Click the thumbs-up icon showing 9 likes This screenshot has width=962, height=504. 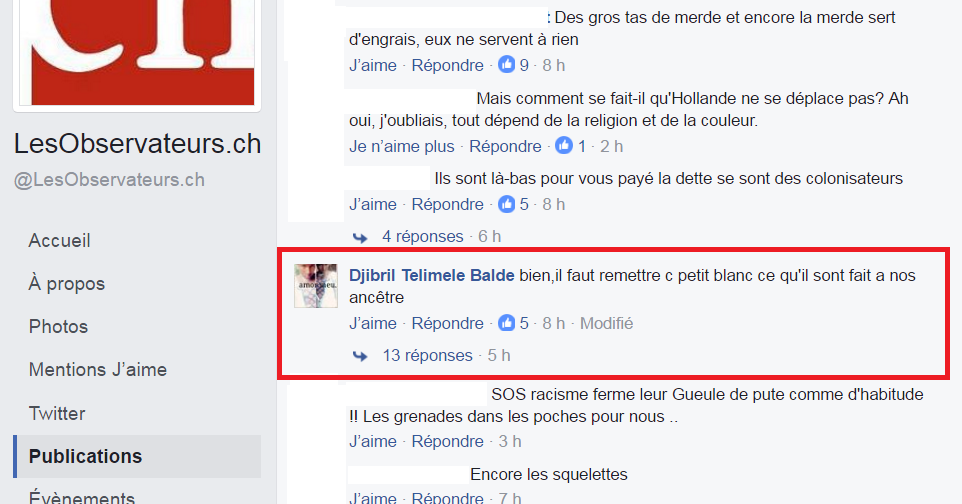click(x=506, y=64)
